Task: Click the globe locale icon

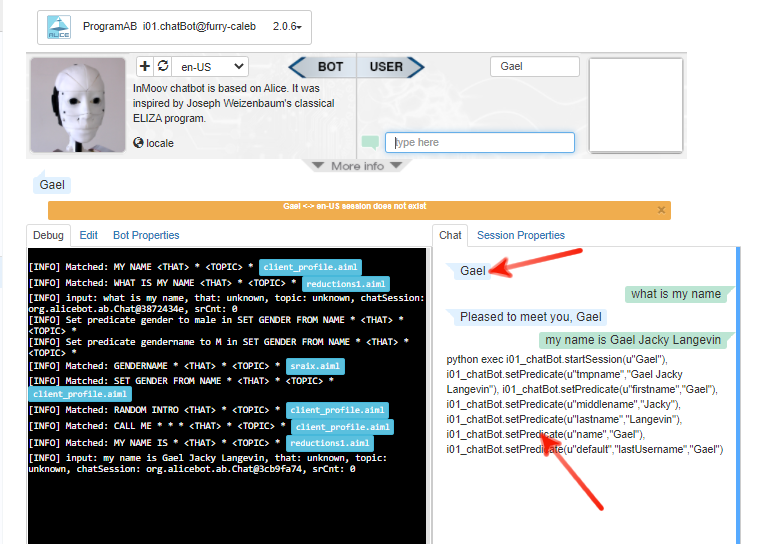Action: [138, 142]
